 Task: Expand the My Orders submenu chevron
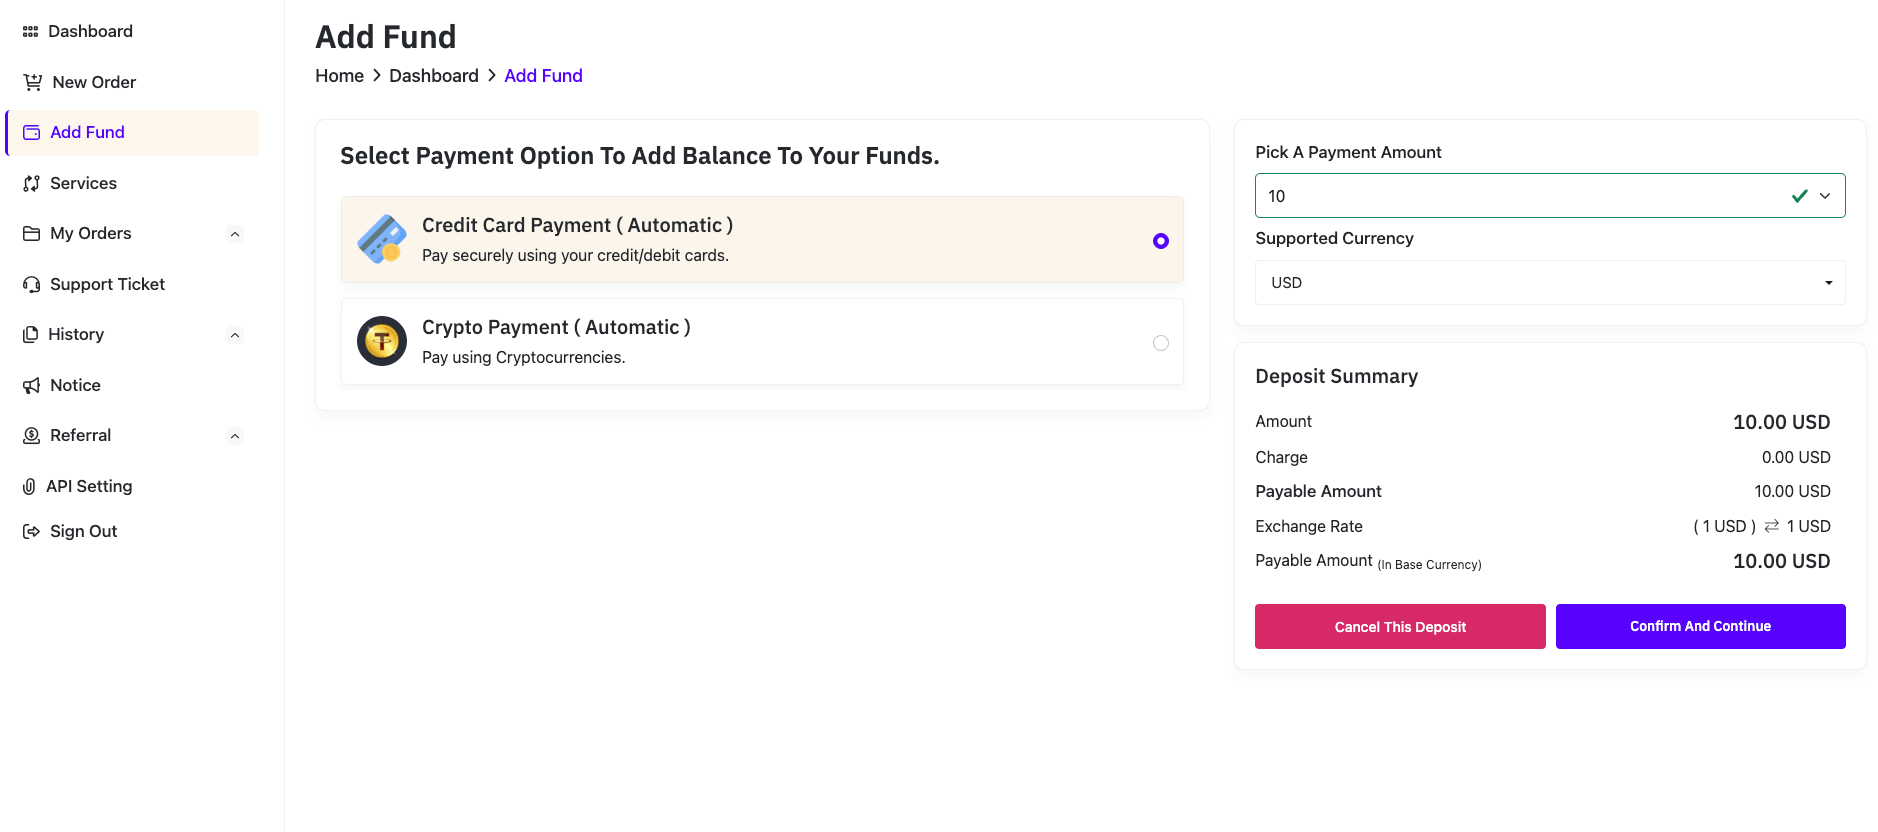[x=235, y=234]
